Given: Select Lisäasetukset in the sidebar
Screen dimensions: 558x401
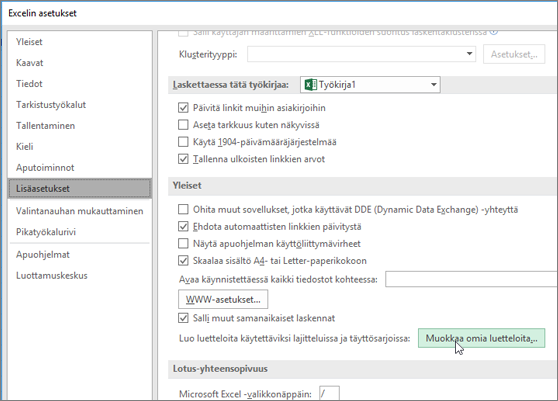Looking at the screenshot, I should click(x=79, y=189).
